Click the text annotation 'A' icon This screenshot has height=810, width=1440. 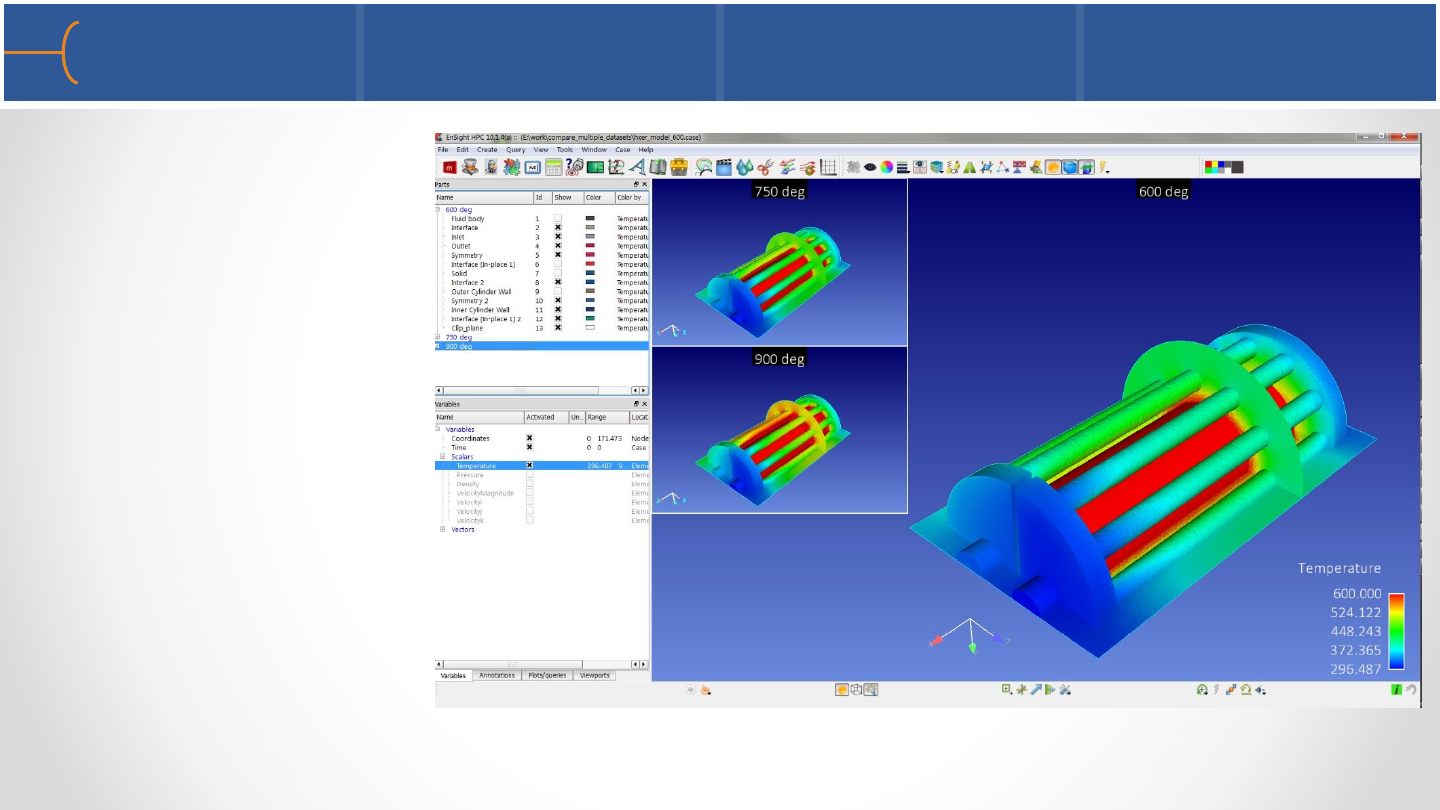coord(637,167)
